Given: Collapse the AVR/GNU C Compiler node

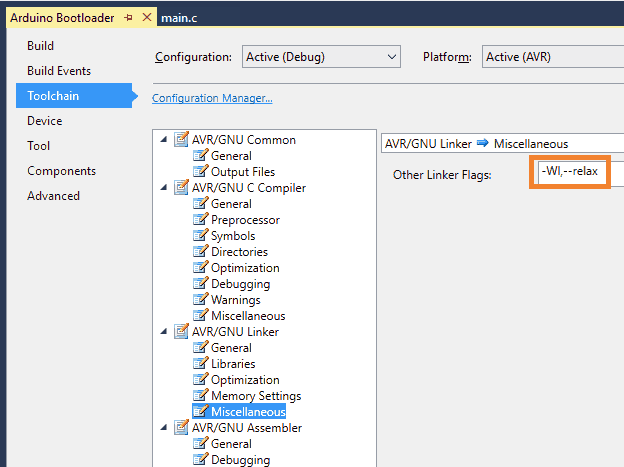Looking at the screenshot, I should tap(164, 188).
